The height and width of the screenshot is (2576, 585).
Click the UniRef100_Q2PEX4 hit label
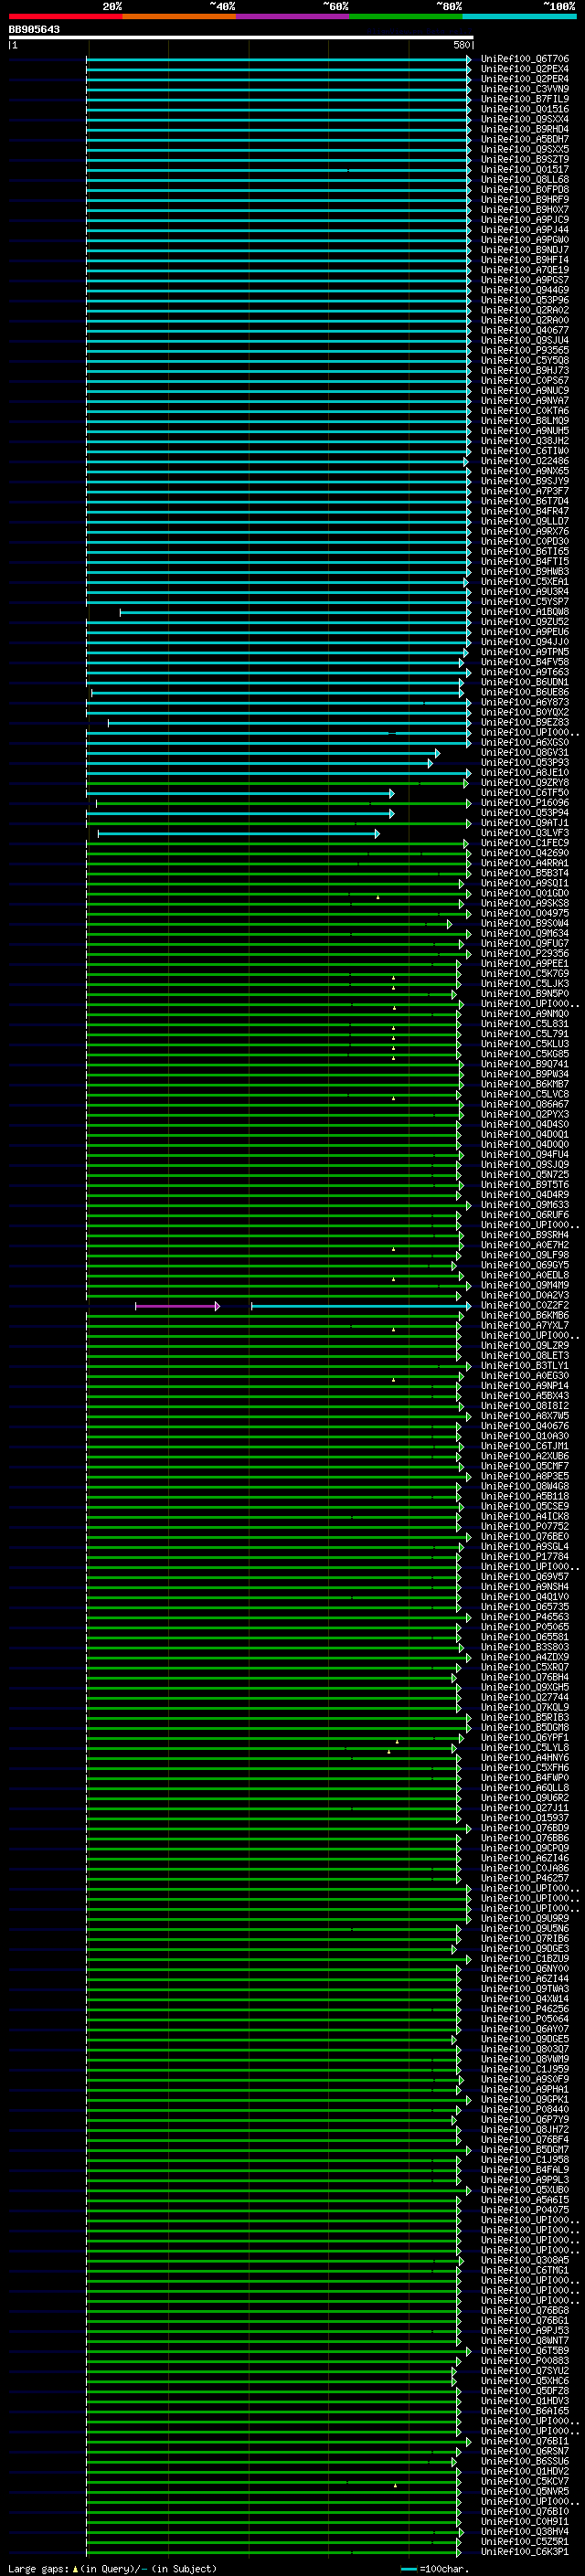pos(524,69)
